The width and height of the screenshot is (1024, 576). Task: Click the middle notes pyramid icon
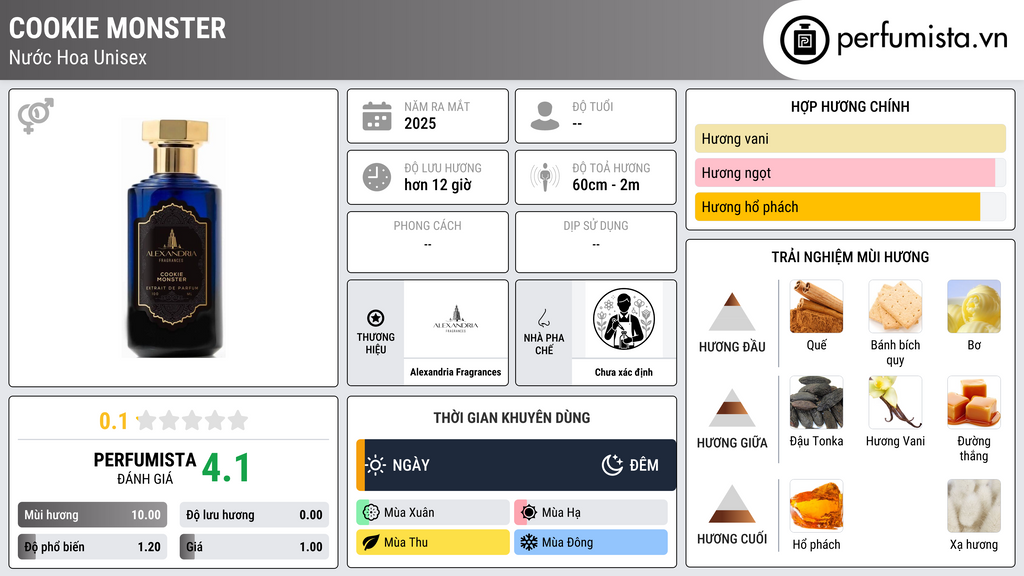click(732, 408)
